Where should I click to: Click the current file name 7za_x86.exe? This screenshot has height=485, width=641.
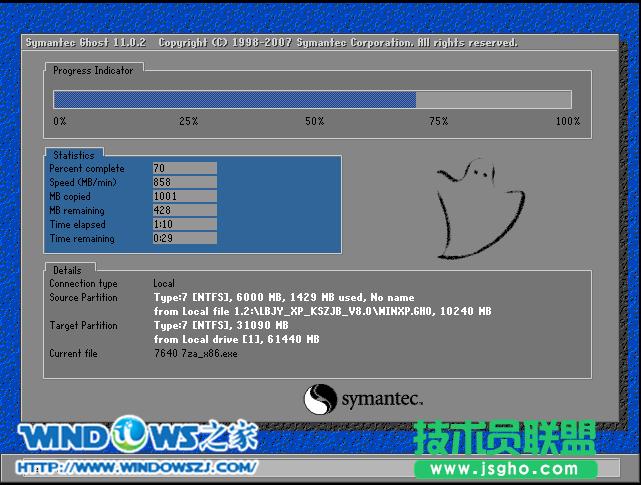(197, 354)
